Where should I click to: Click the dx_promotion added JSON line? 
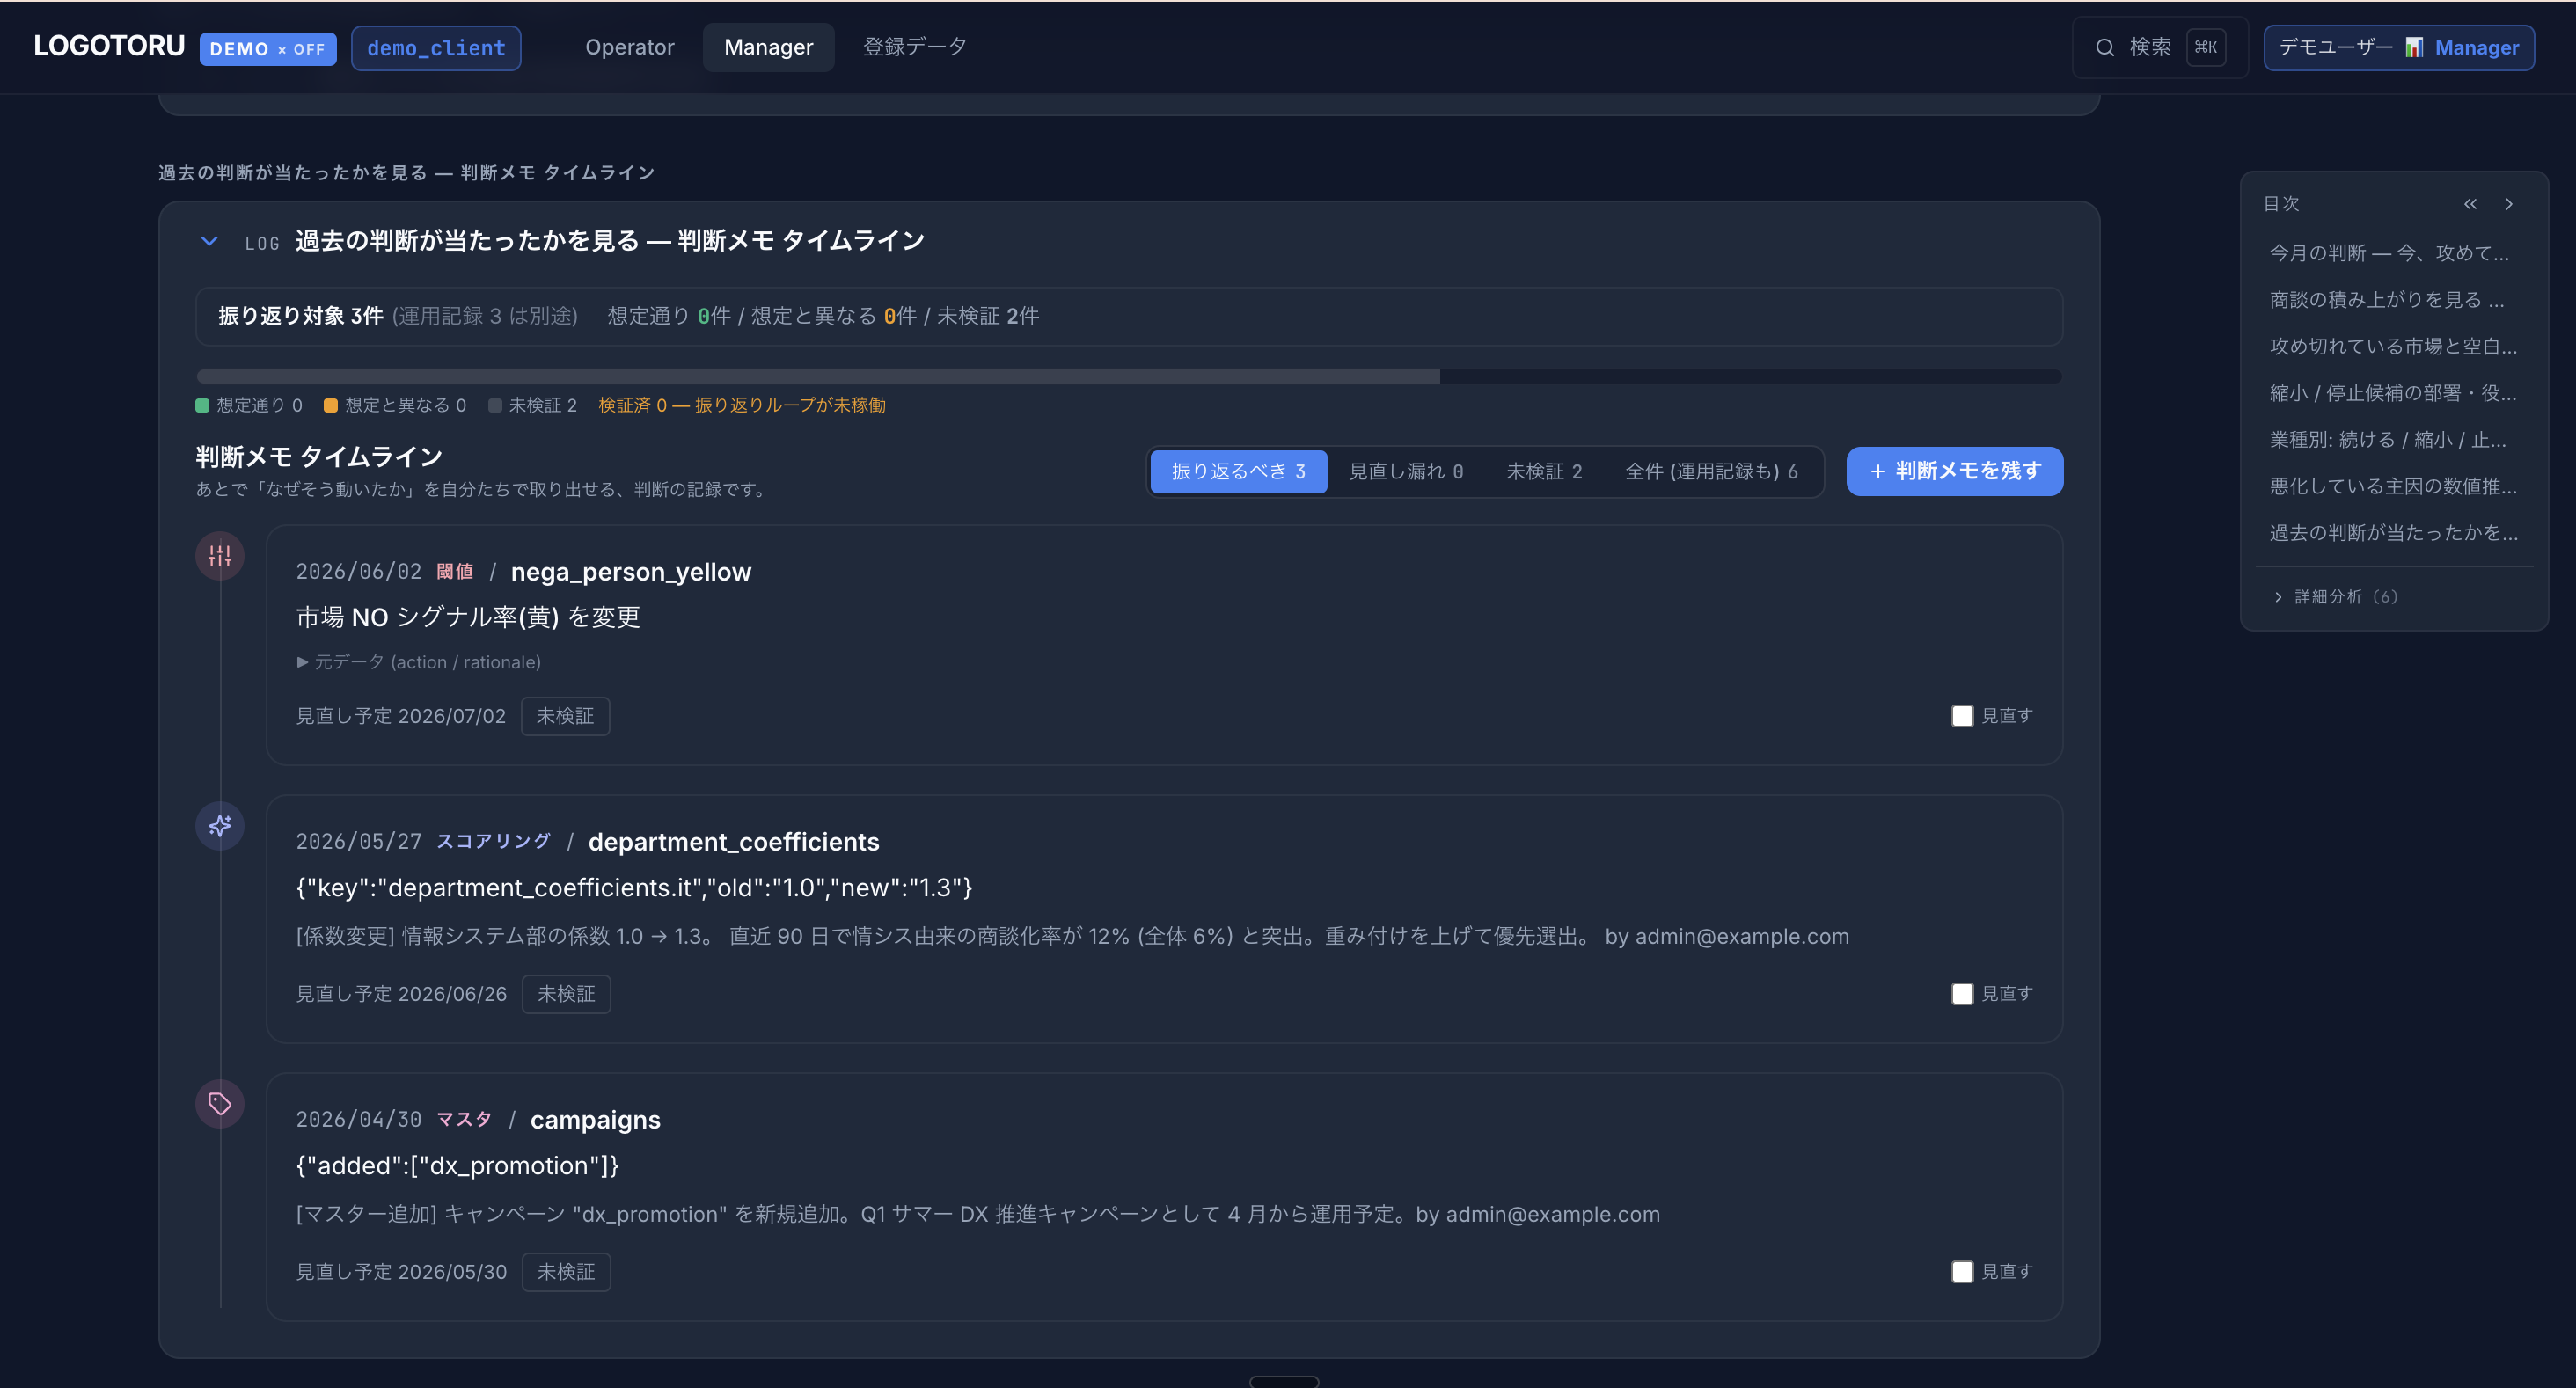(457, 1166)
